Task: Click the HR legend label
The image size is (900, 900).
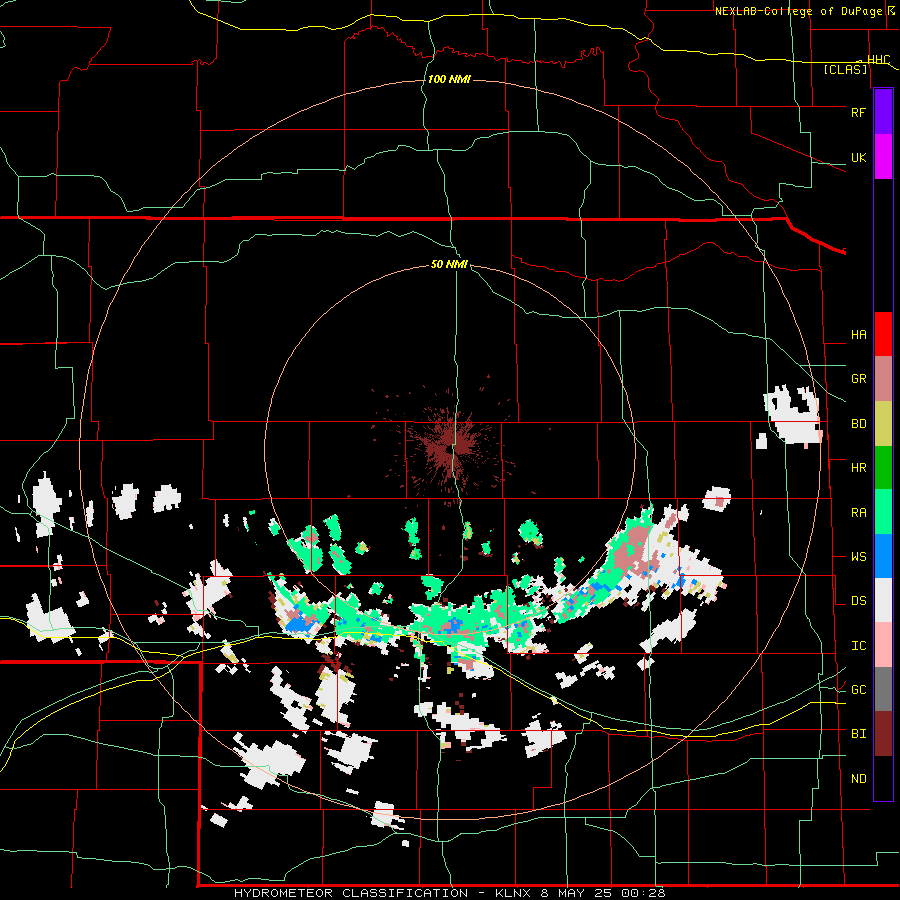Action: point(858,468)
